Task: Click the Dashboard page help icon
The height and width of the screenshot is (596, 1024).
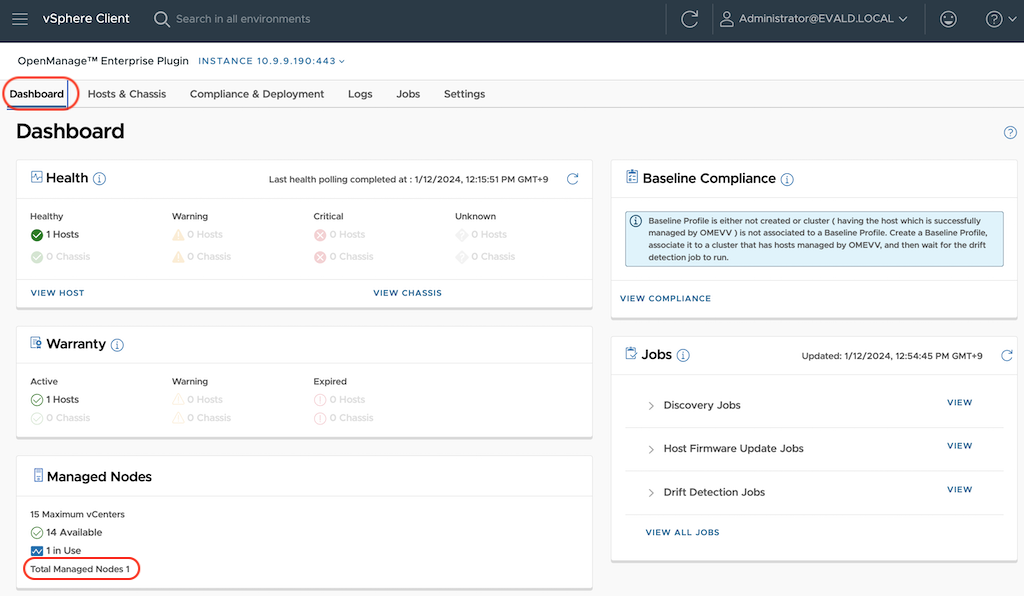Action: [x=1010, y=133]
